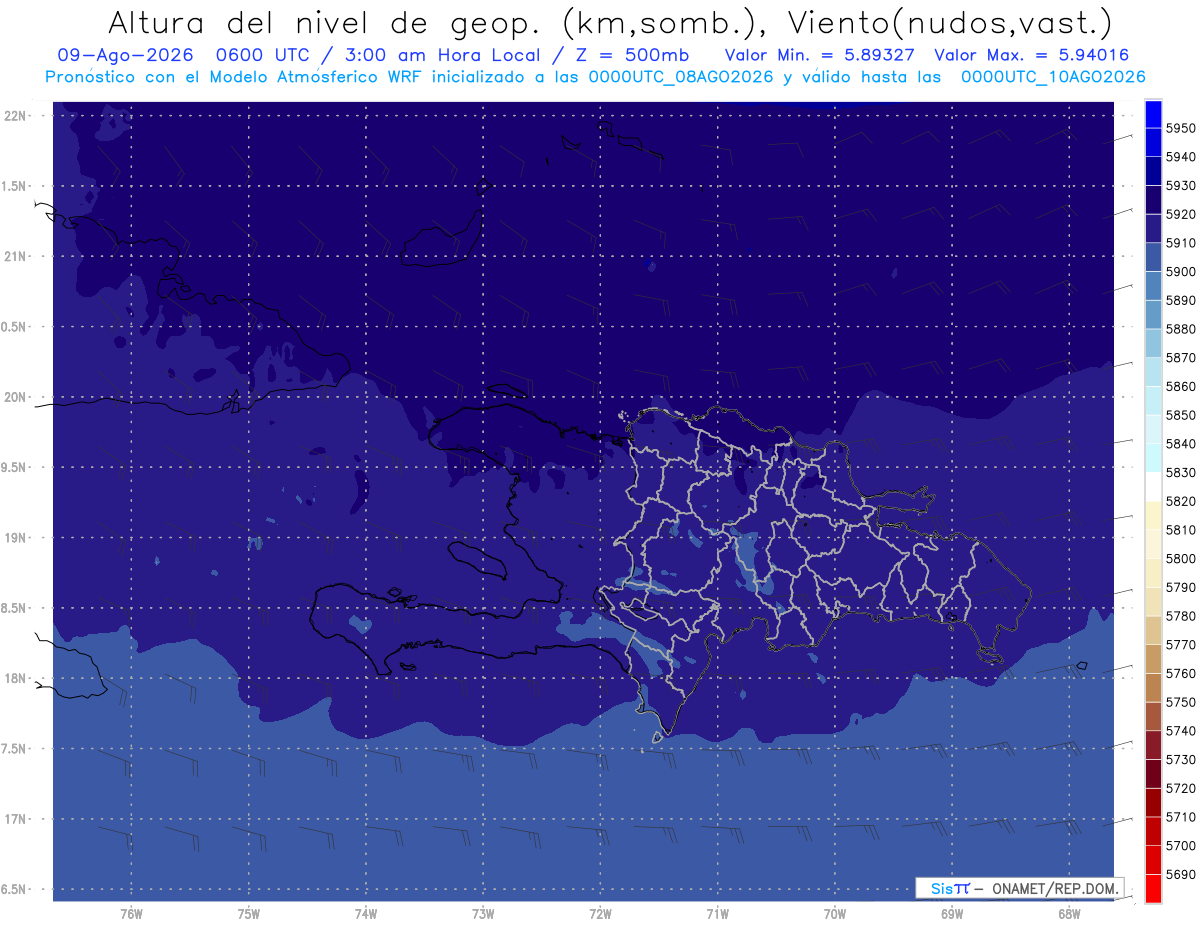Image resolution: width=1200 pixels, height=927 pixels.
Task: Click the '68W' longitude label
Action: [1069, 913]
